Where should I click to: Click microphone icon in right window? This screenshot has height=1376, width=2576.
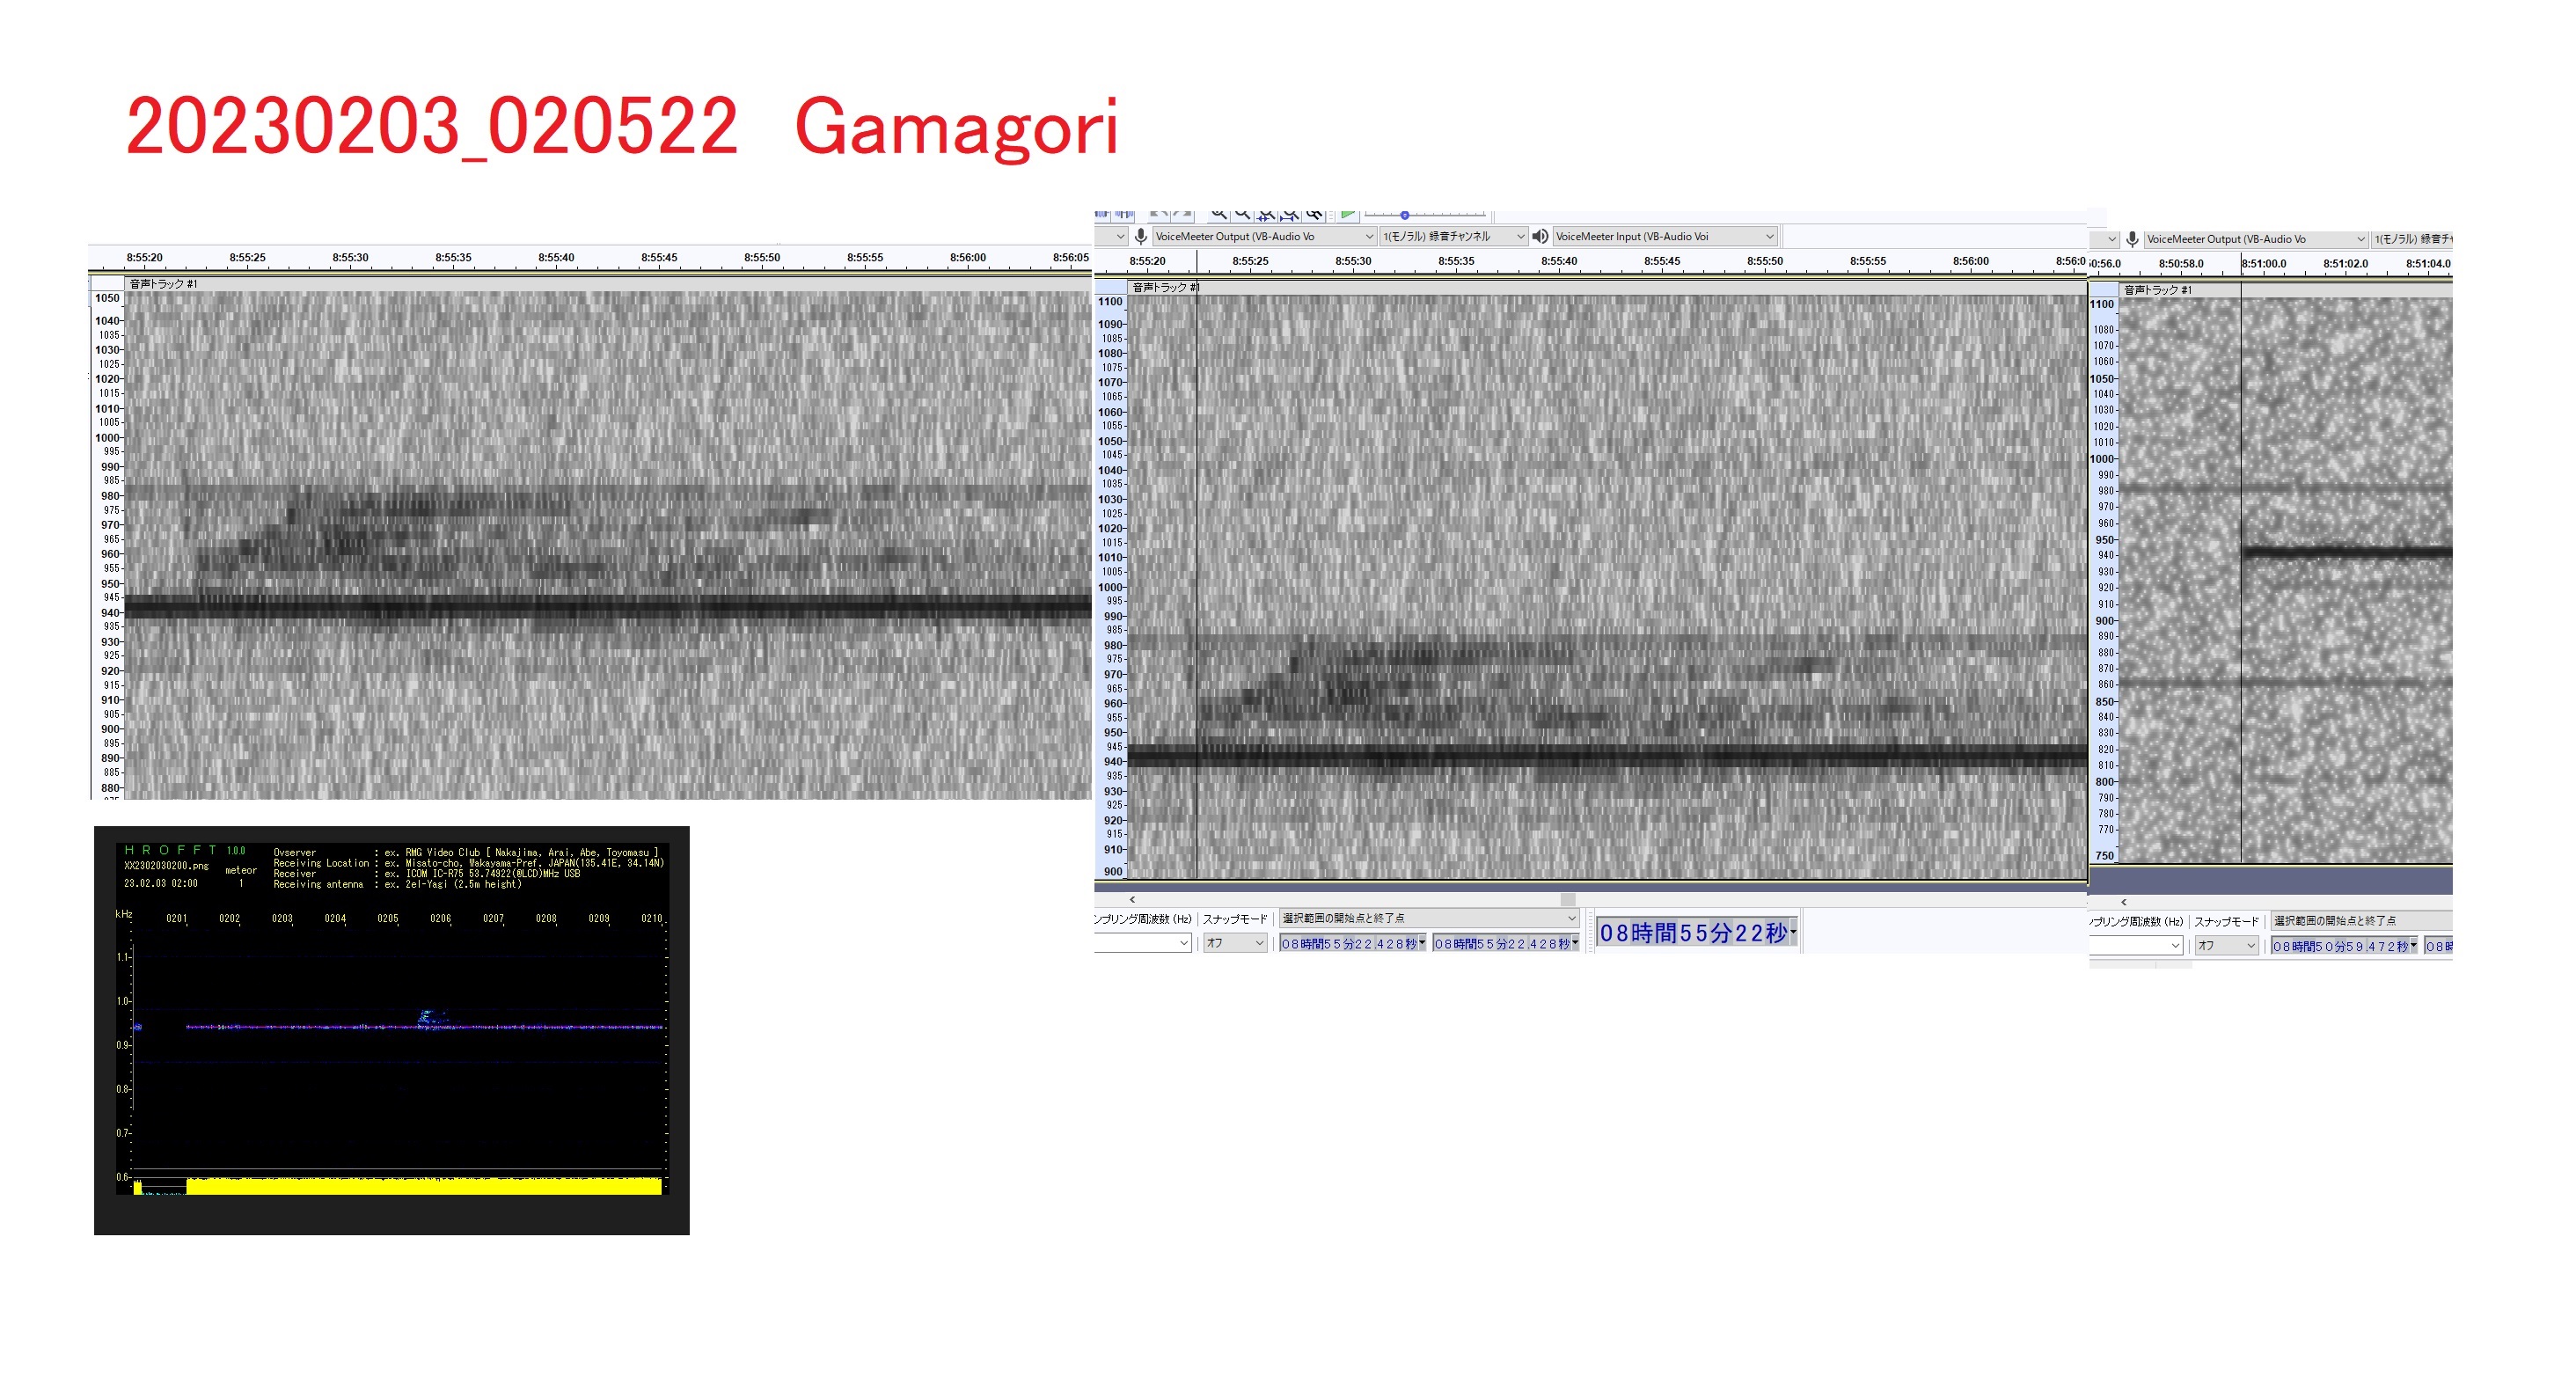(2132, 239)
